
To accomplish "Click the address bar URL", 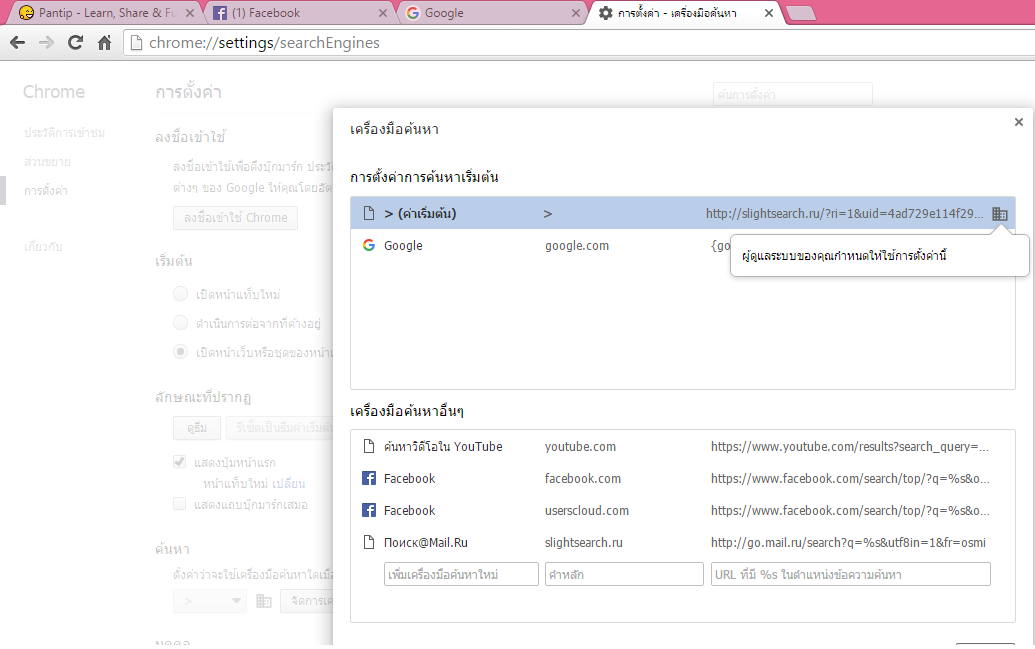I will pyautogui.click(x=264, y=43).
